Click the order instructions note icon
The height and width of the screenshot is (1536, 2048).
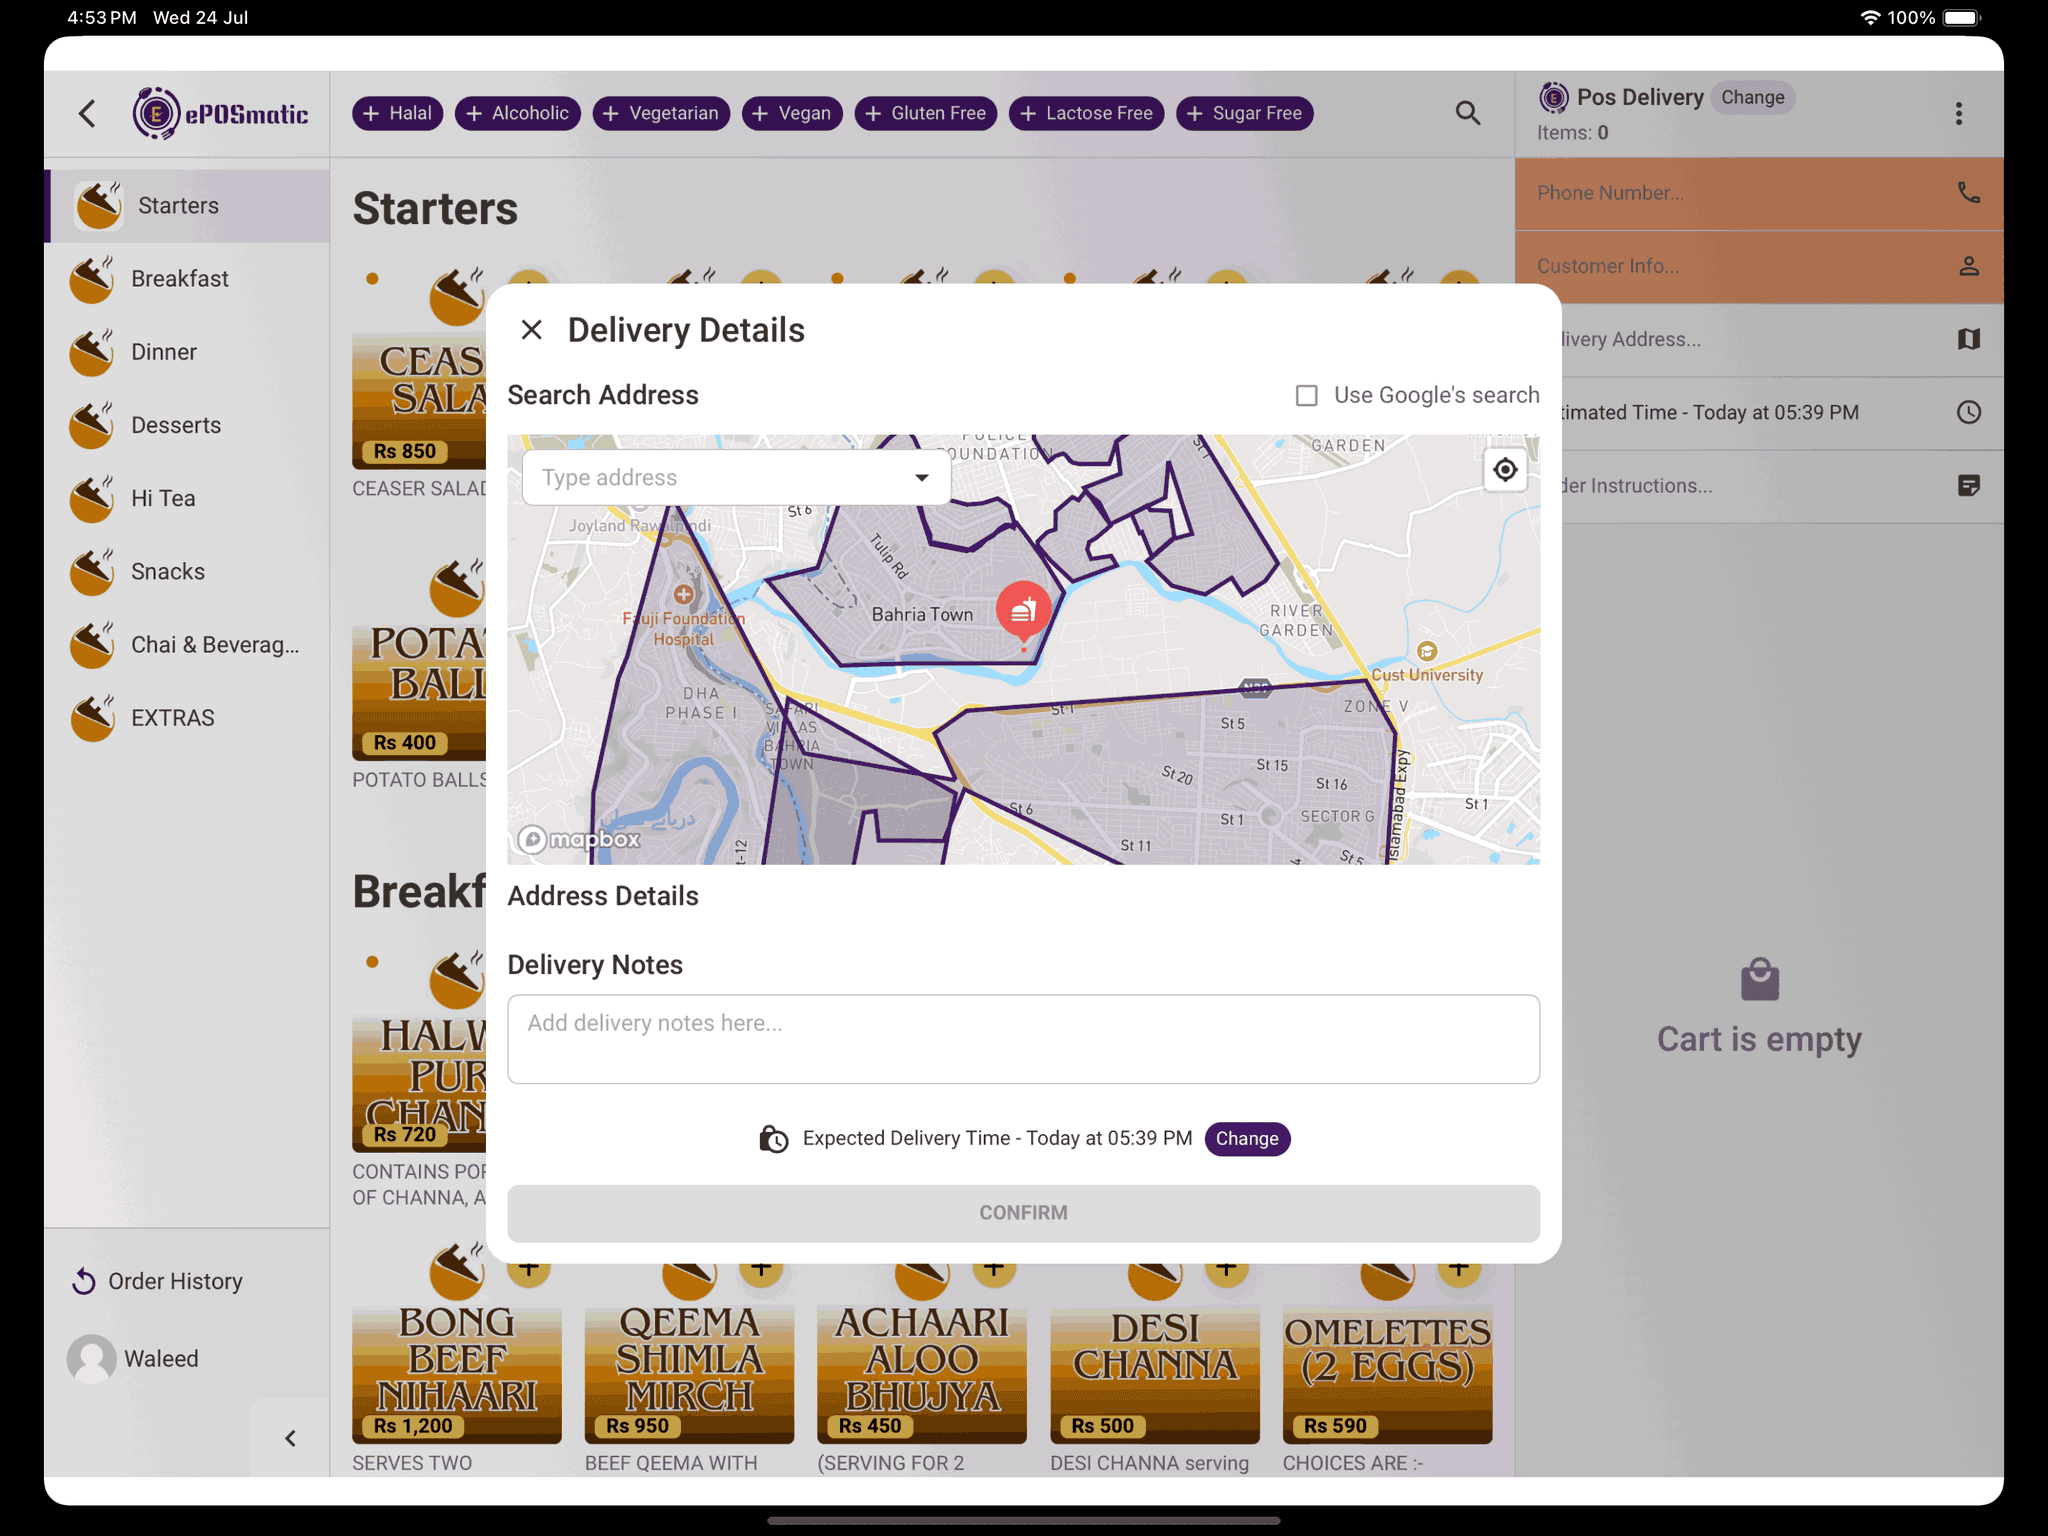1968,486
